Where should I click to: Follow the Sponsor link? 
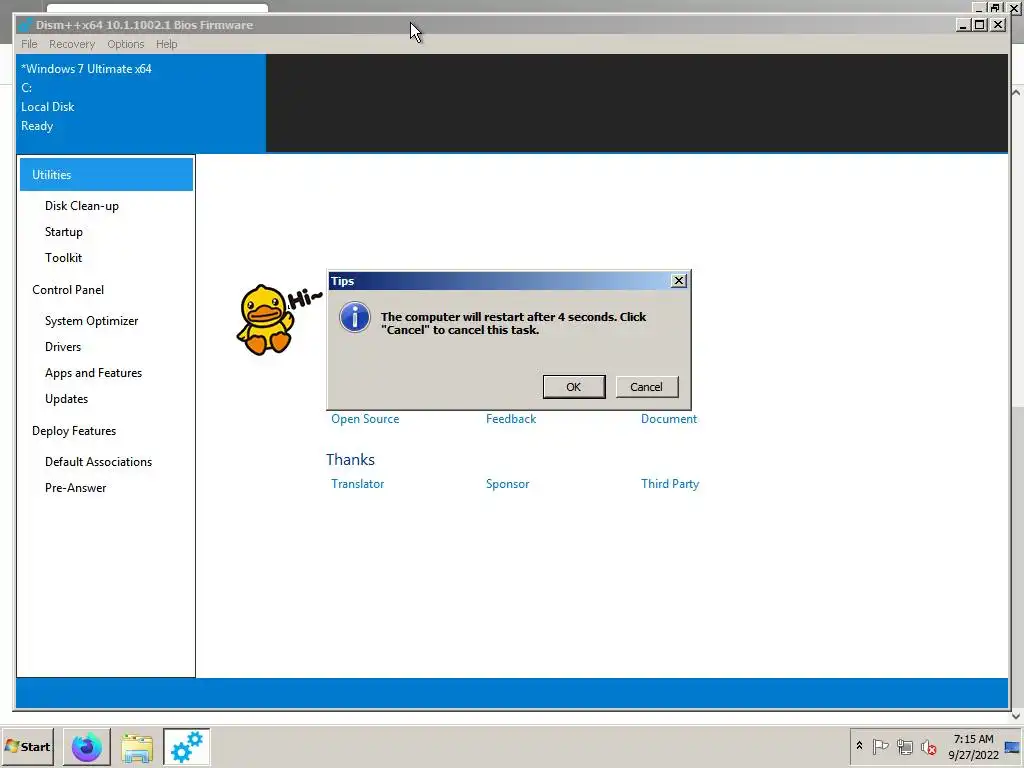[507, 484]
